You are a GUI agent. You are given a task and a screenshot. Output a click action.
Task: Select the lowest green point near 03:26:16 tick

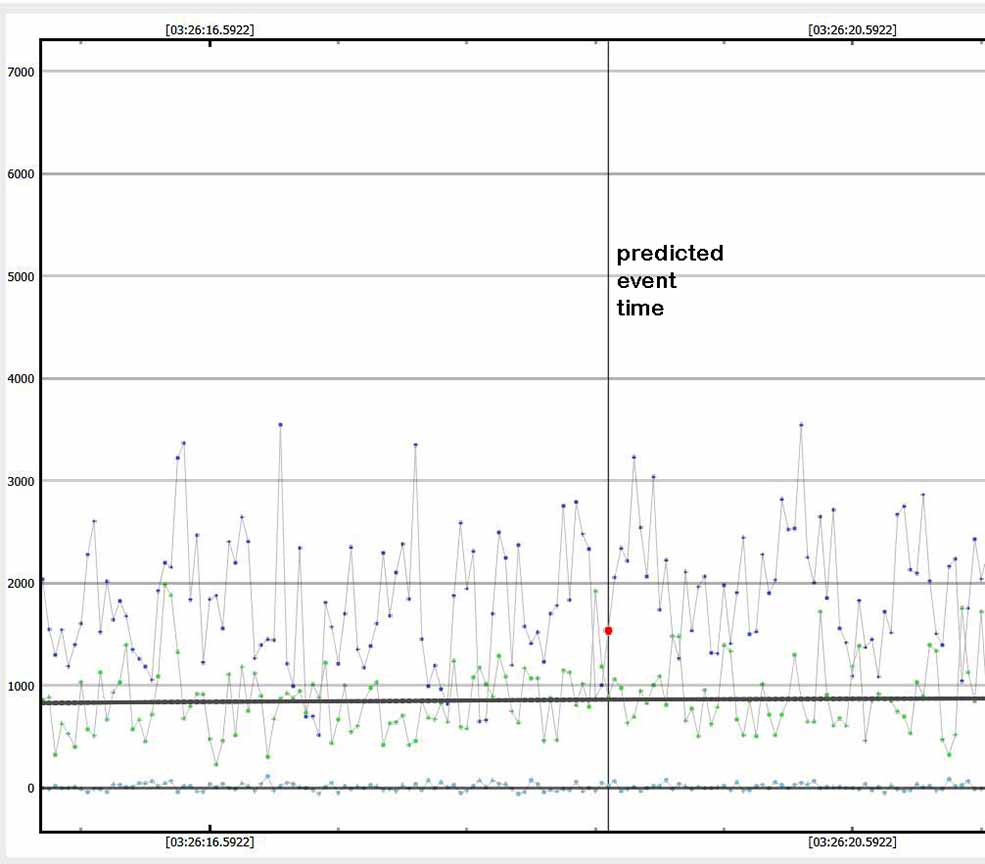click(216, 764)
